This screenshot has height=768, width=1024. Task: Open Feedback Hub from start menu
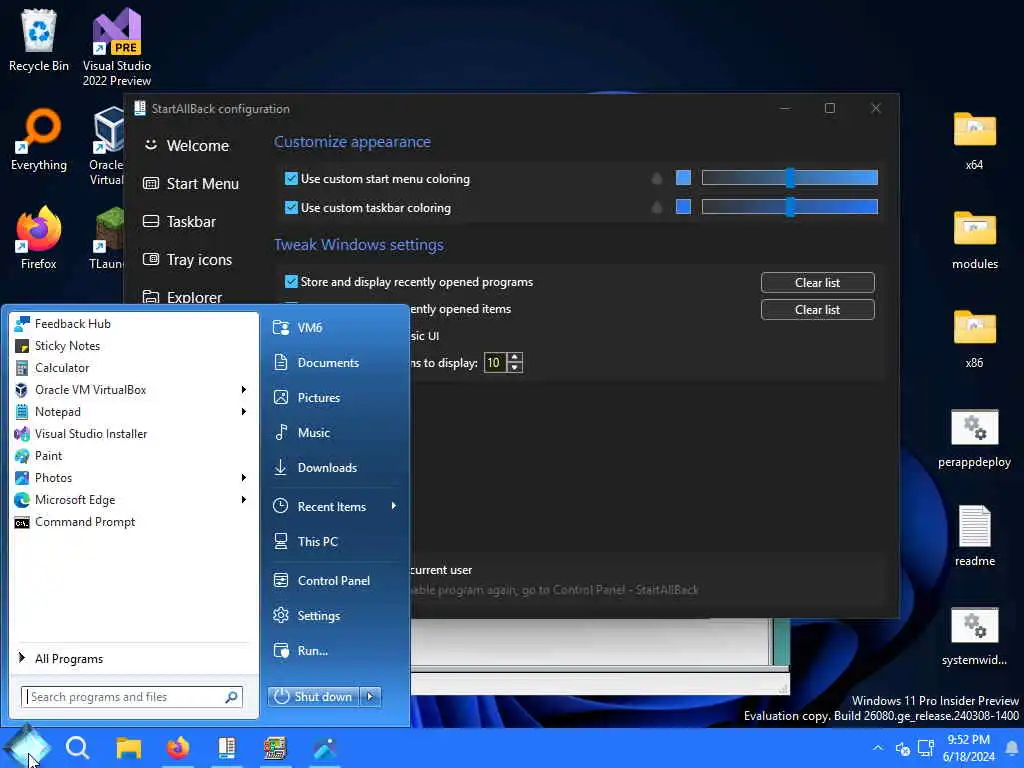pyautogui.click(x=72, y=324)
